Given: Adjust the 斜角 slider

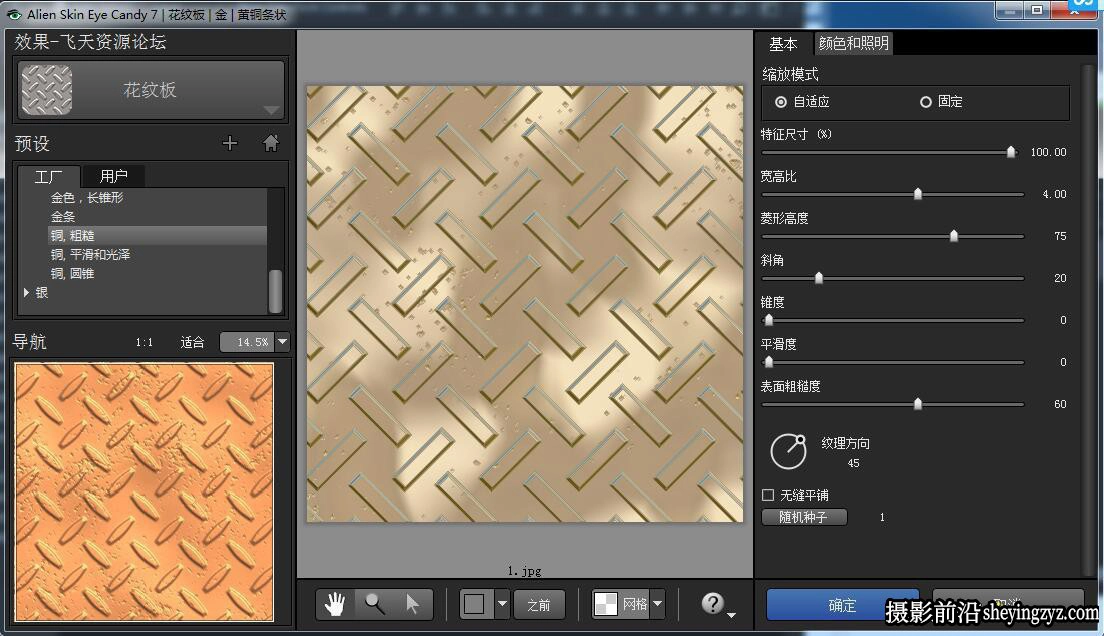Looking at the screenshot, I should pyautogui.click(x=819, y=278).
